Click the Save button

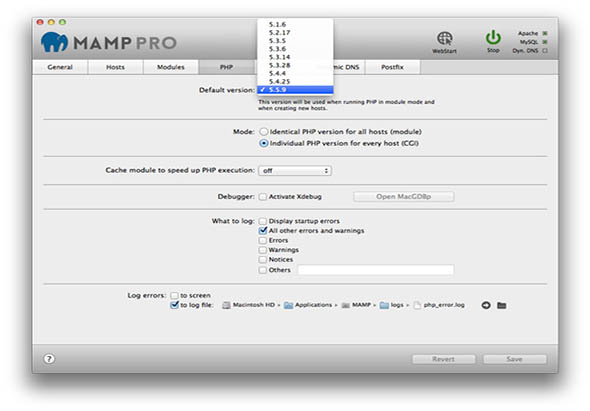(x=514, y=359)
